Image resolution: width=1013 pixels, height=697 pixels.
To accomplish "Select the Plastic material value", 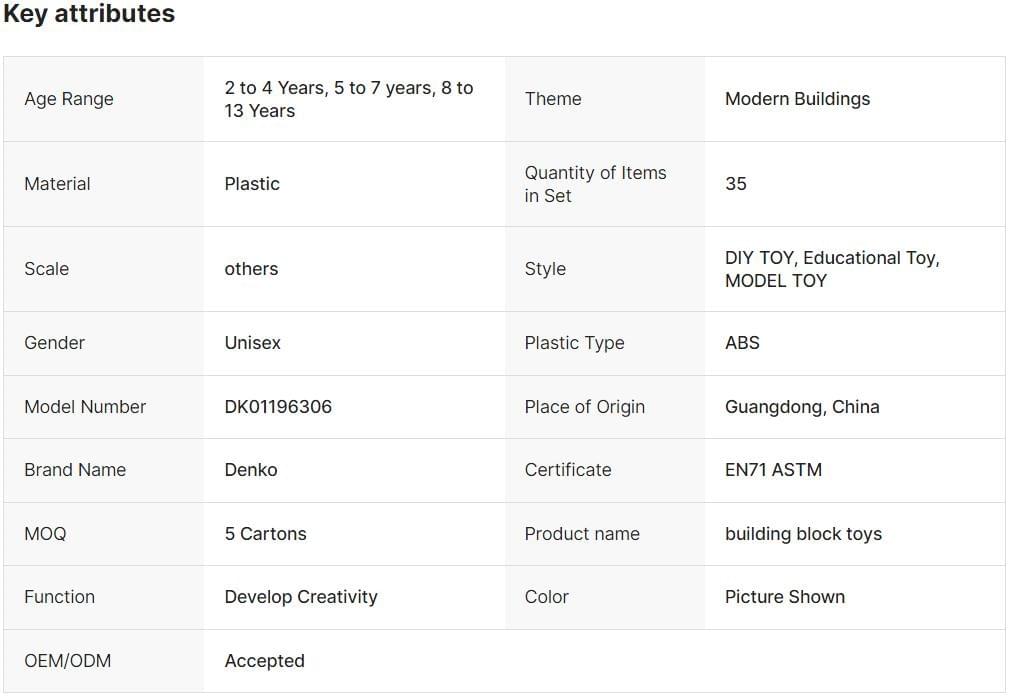I will (x=252, y=184).
